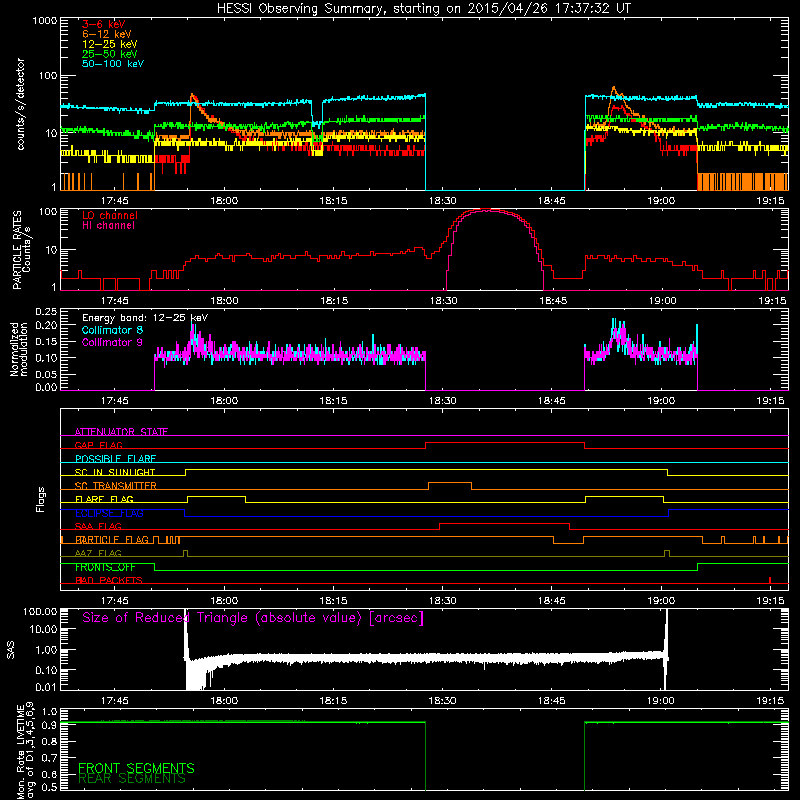Click the PARTICLE RATES Counts/s axis label
The height and width of the screenshot is (800, 800).
click(21, 249)
